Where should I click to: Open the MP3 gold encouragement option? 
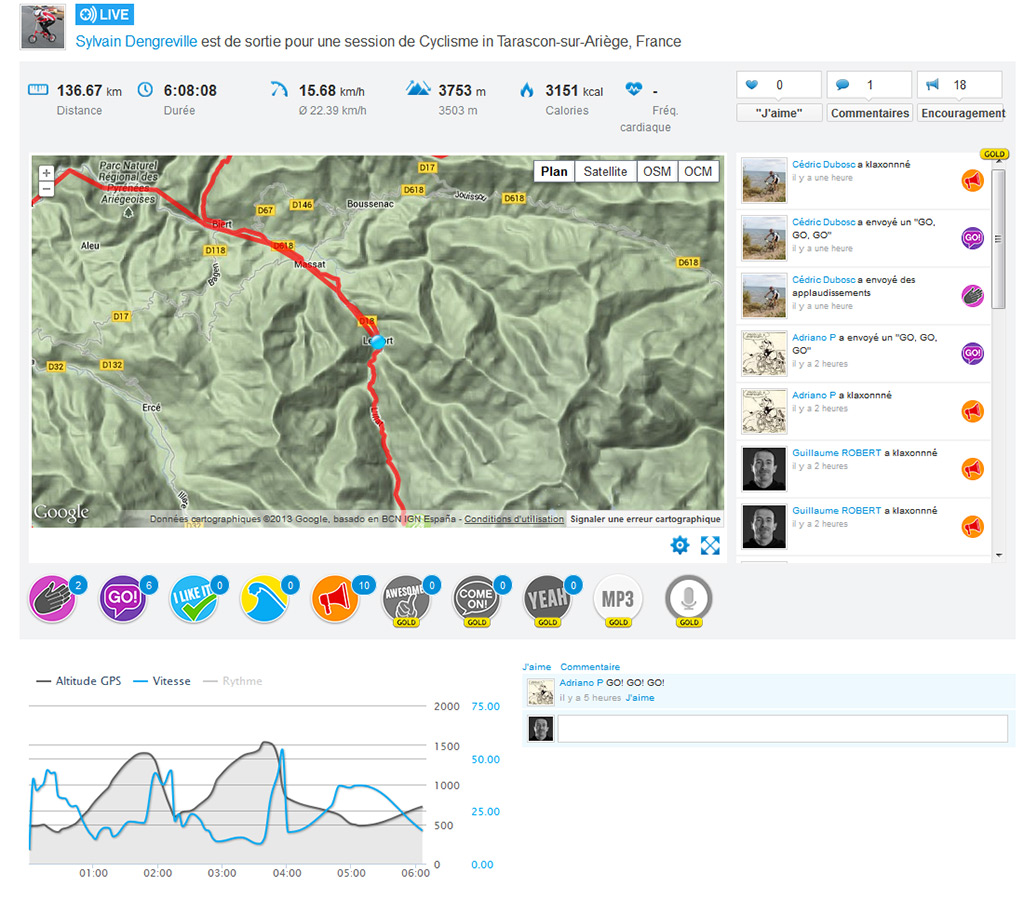pos(618,600)
